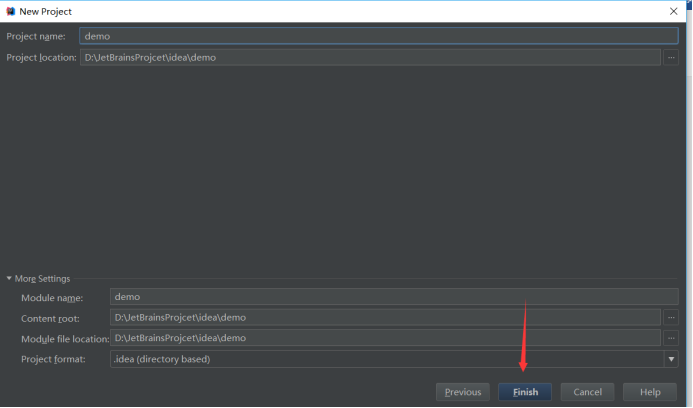Click the "Module name:" label
Viewport: 693px width, 408px height.
pos(52,298)
